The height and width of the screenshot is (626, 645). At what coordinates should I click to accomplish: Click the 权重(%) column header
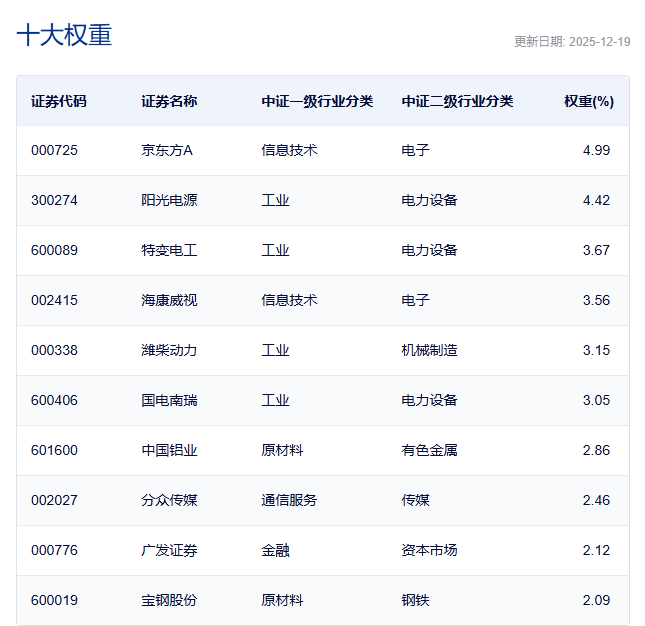click(589, 101)
